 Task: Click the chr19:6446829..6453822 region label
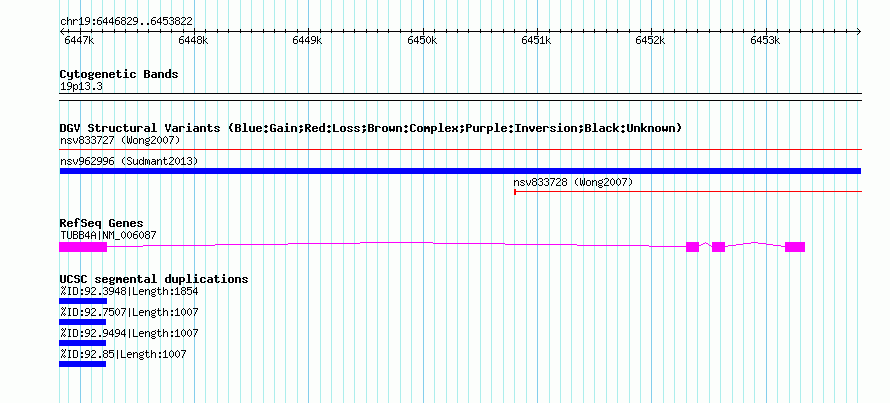tap(126, 22)
